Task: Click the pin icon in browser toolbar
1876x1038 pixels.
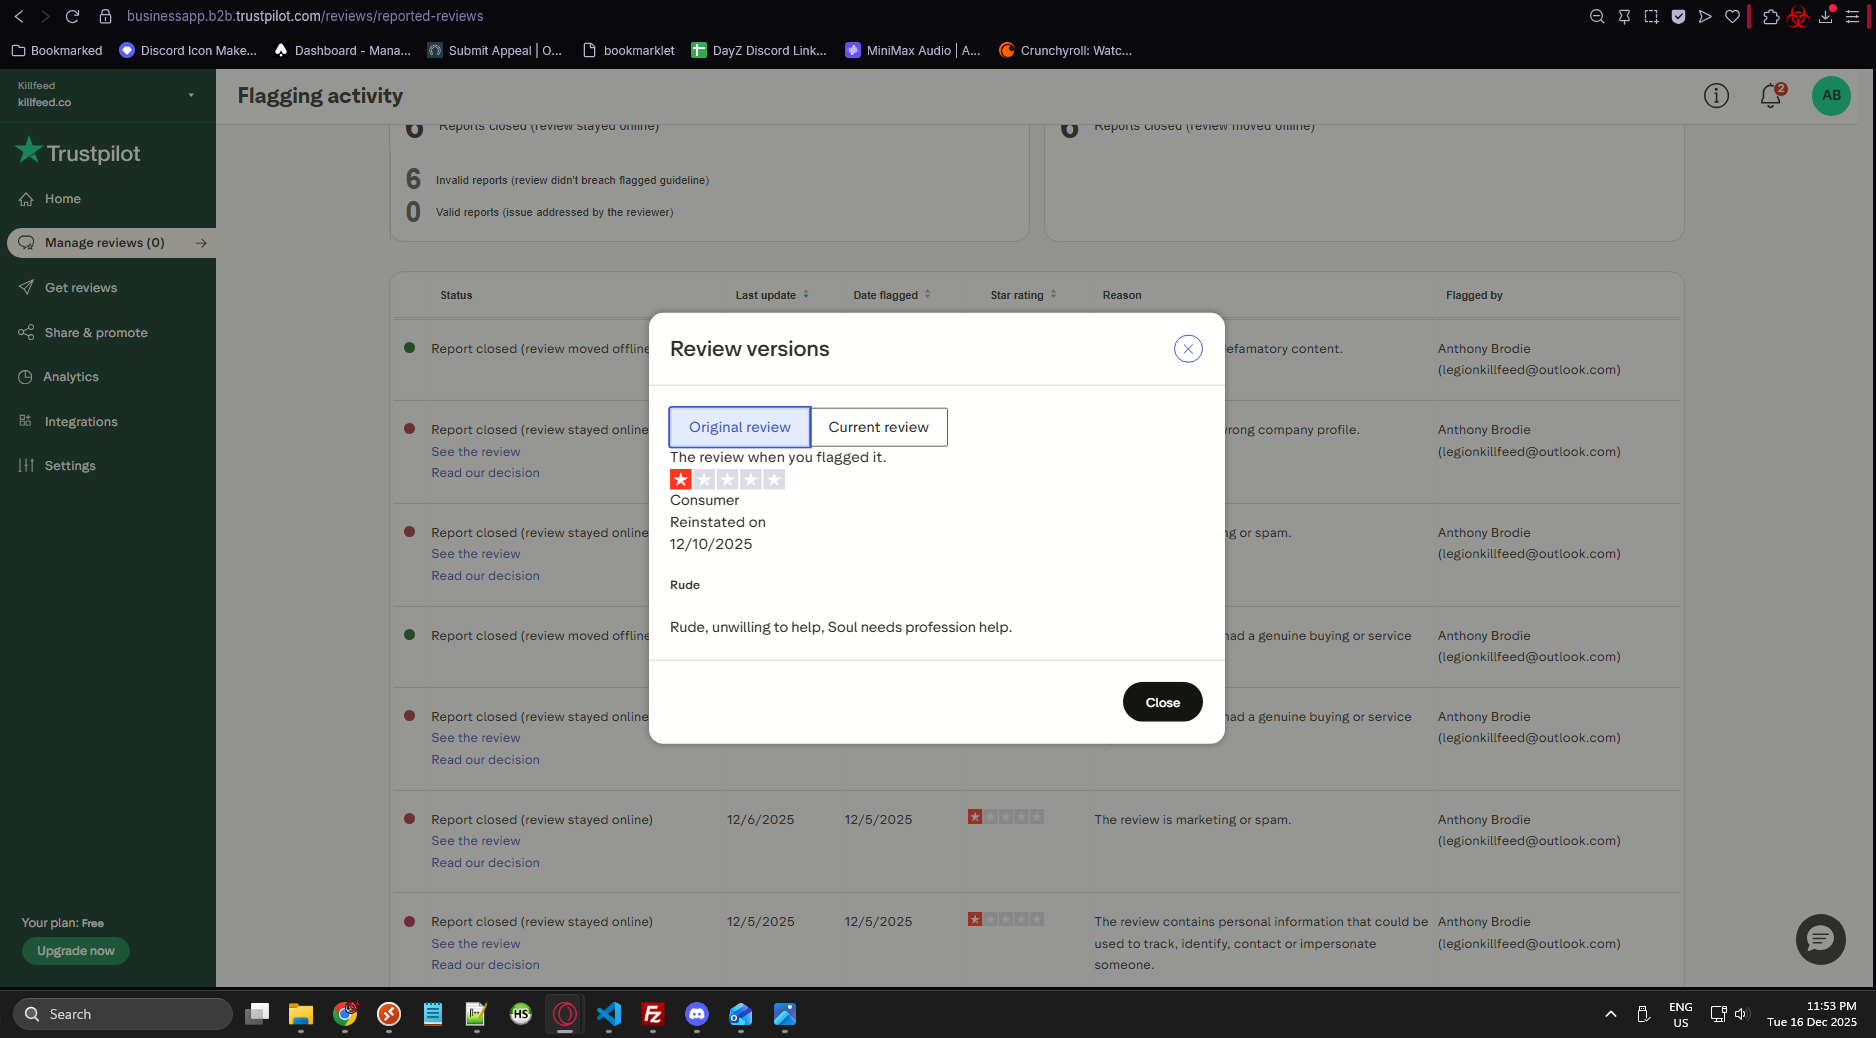Action: coord(1624,16)
